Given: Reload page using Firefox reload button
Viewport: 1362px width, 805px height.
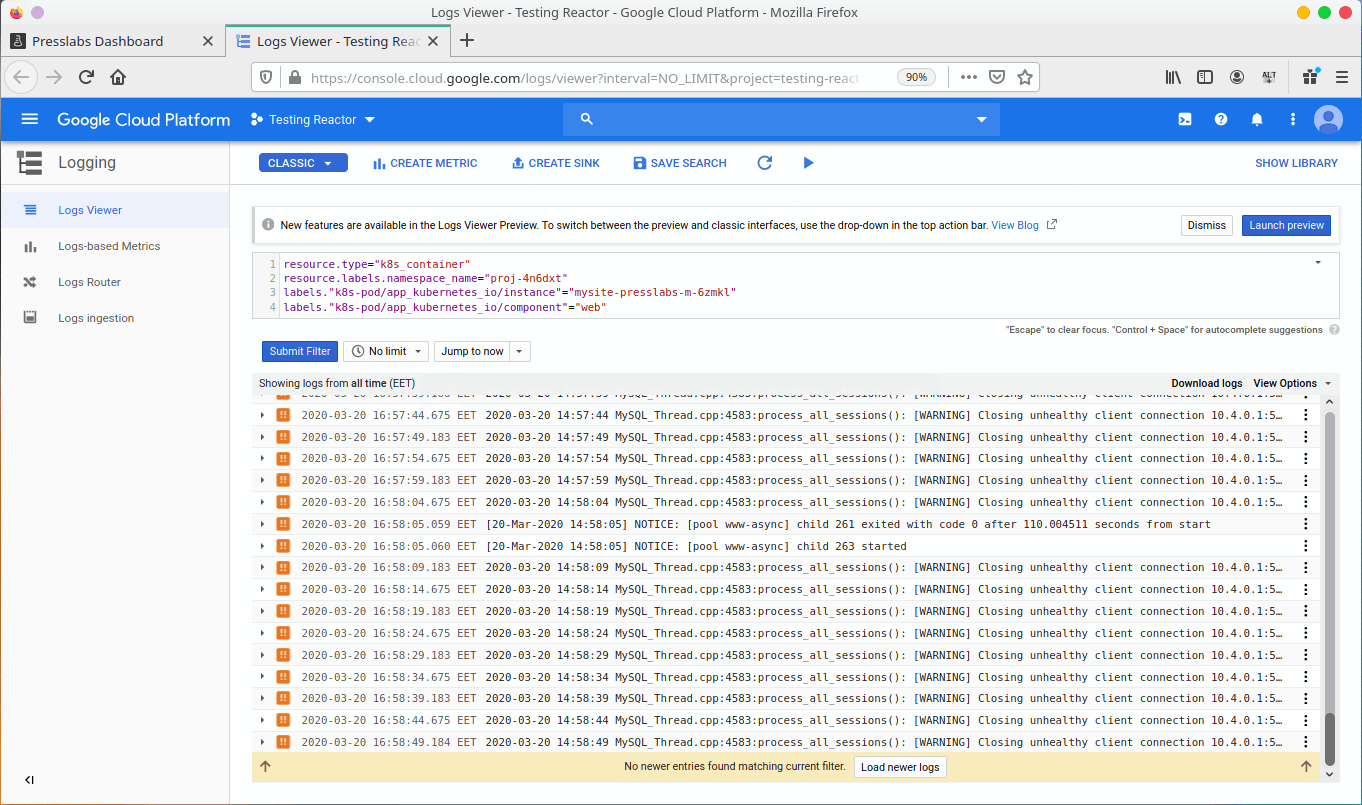Looking at the screenshot, I should pos(86,77).
